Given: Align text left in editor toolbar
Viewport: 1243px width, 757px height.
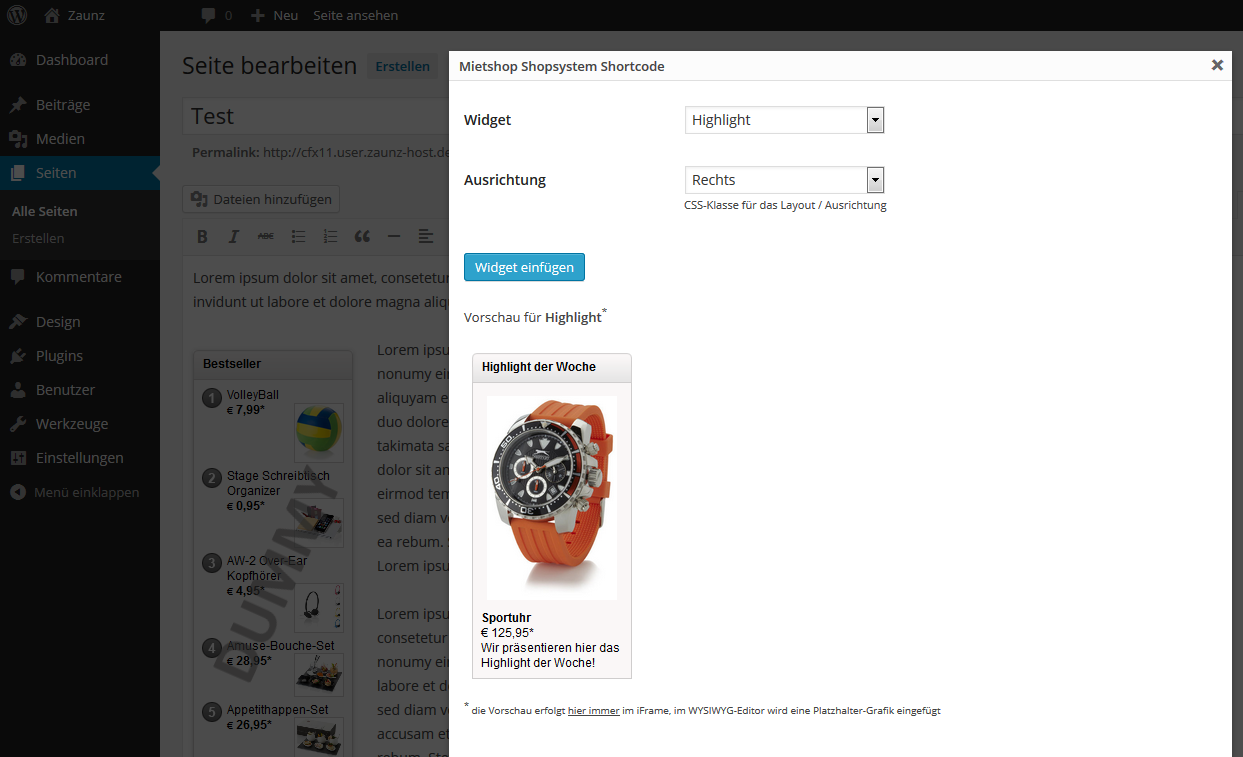Looking at the screenshot, I should pyautogui.click(x=426, y=237).
